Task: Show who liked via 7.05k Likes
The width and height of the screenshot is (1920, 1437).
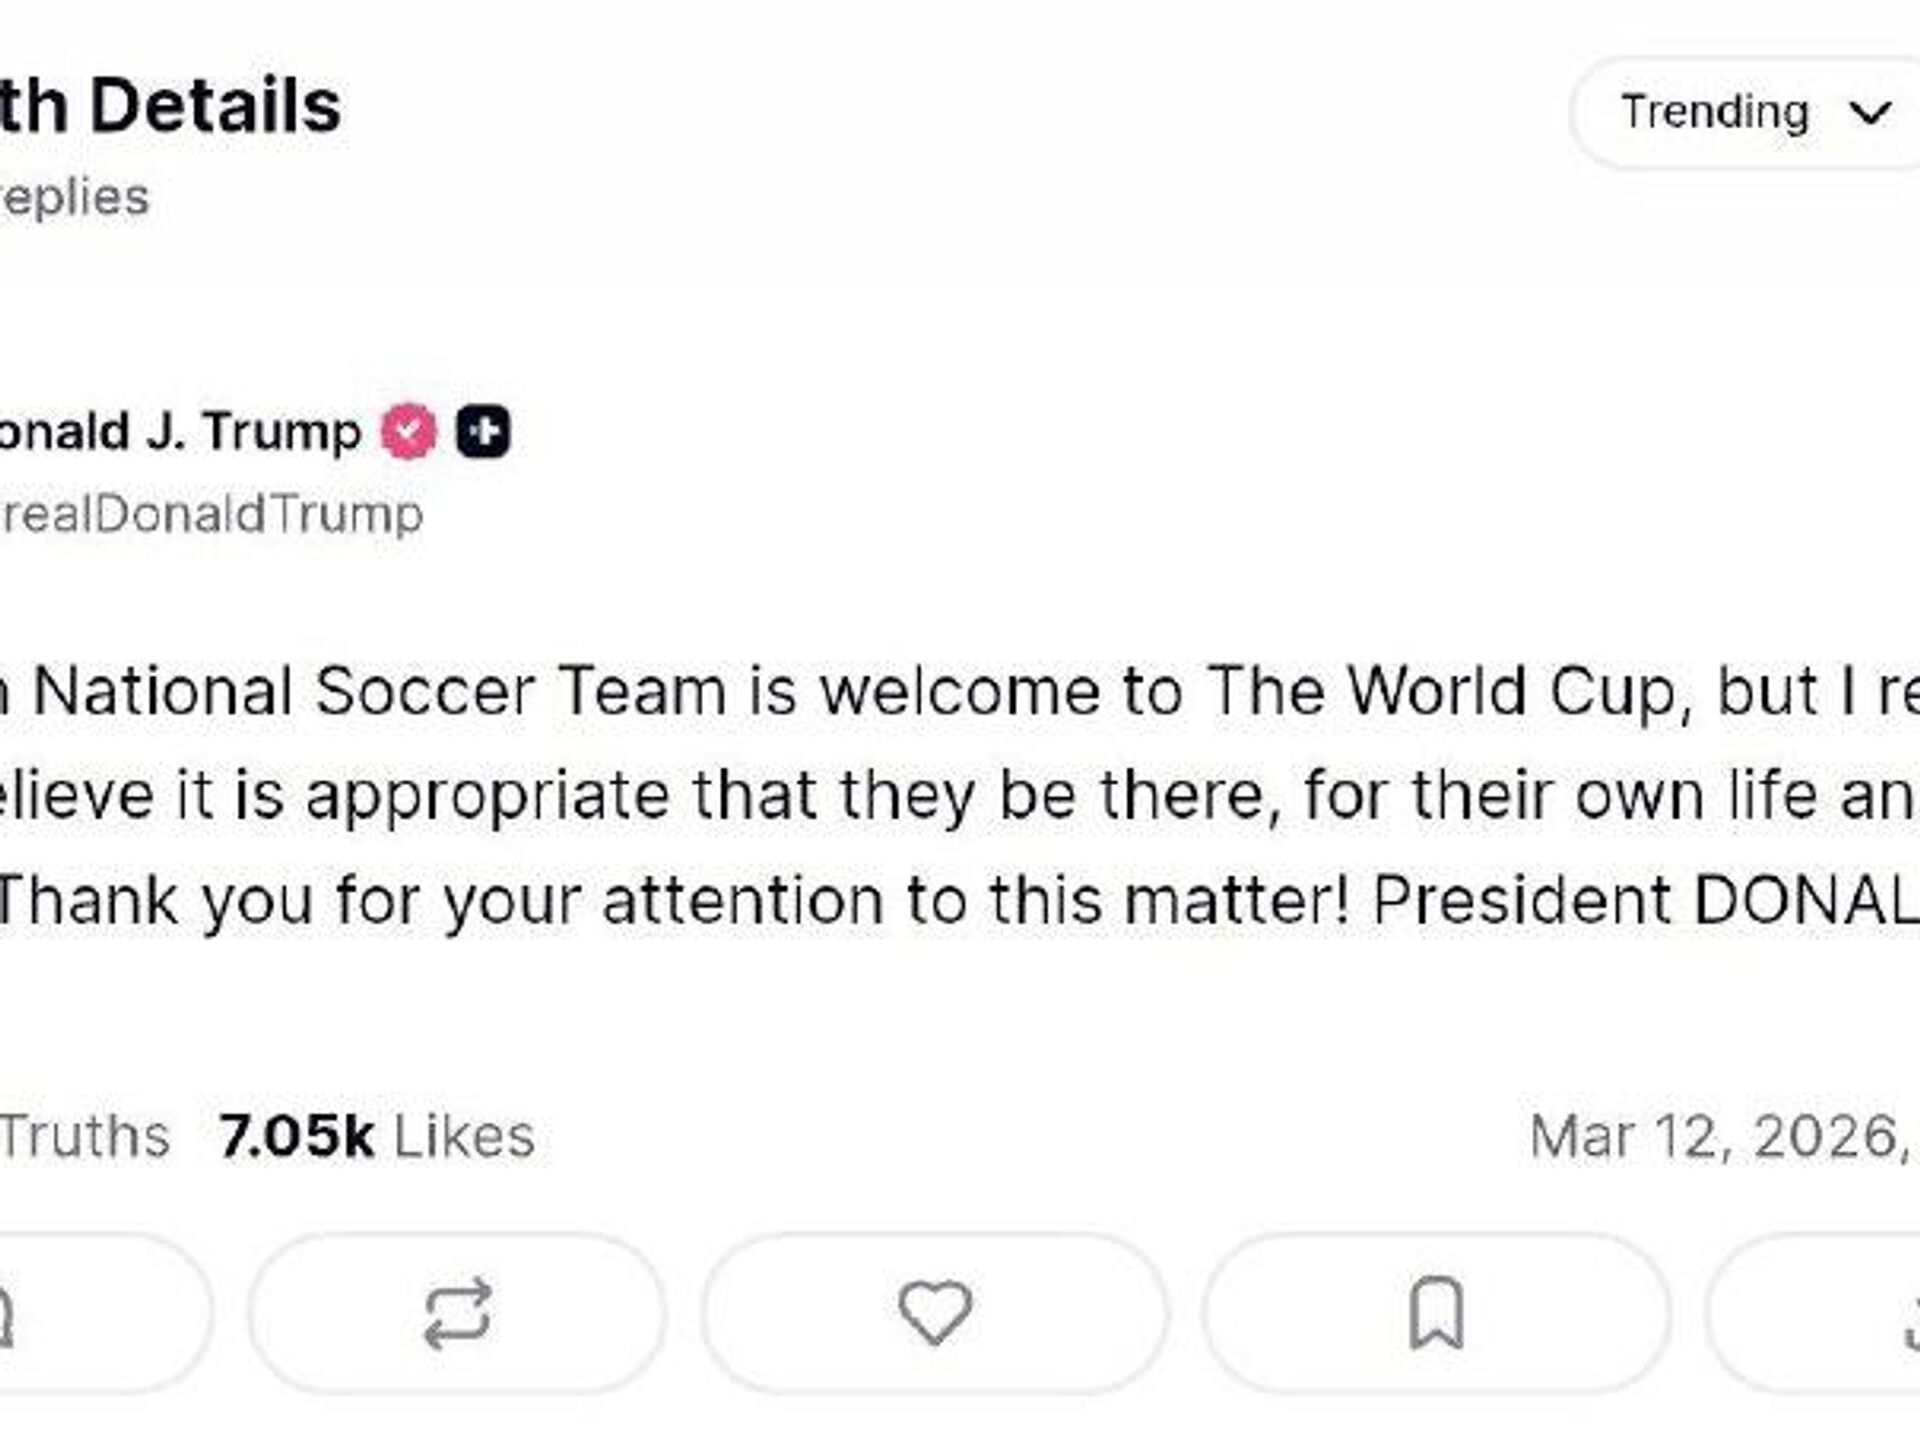Action: (377, 1137)
